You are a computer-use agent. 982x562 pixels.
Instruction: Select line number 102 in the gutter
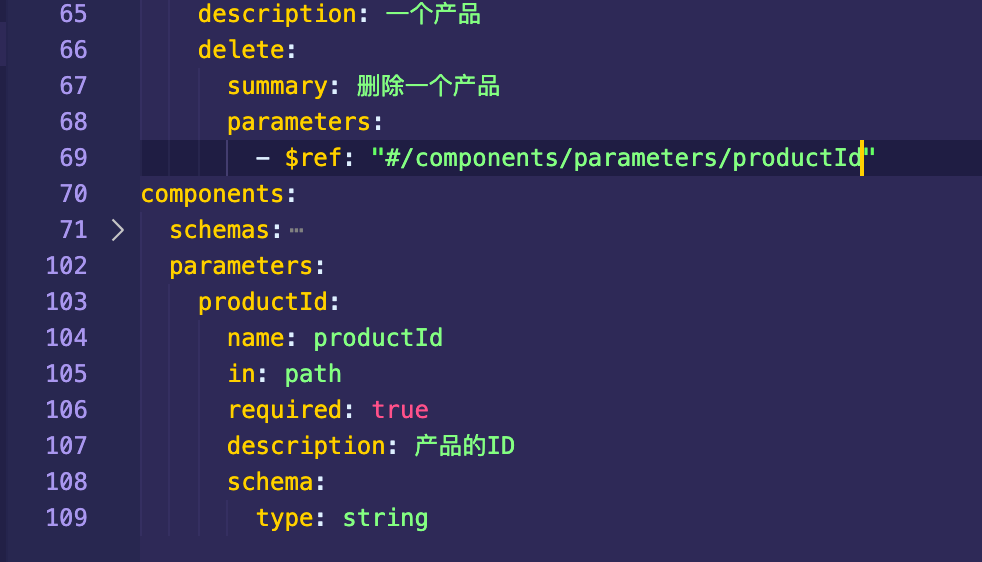(67, 266)
